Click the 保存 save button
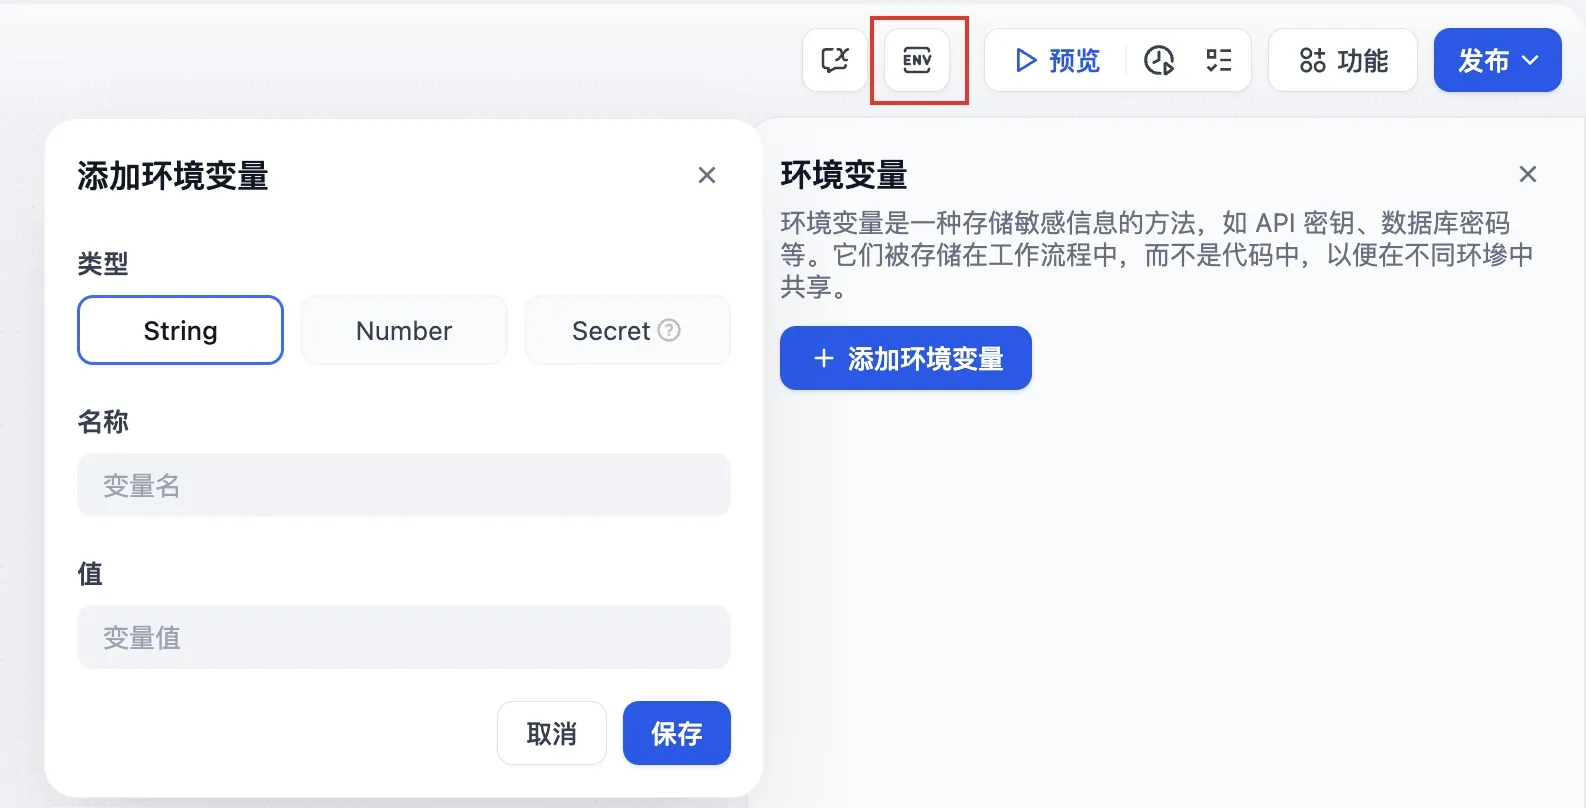This screenshot has width=1586, height=808. [676, 733]
